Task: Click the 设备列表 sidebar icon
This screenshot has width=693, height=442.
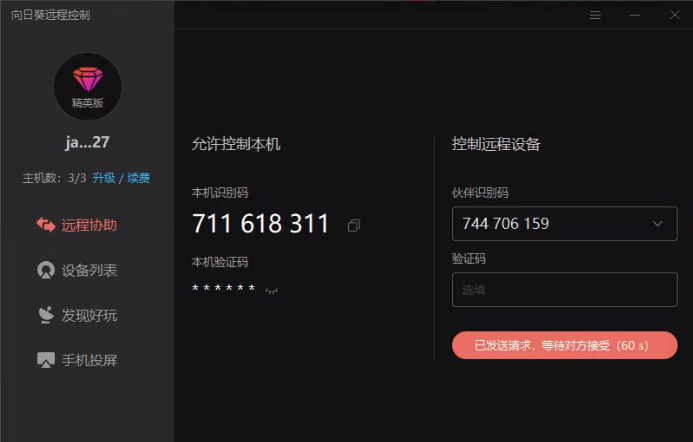Action: point(46,270)
